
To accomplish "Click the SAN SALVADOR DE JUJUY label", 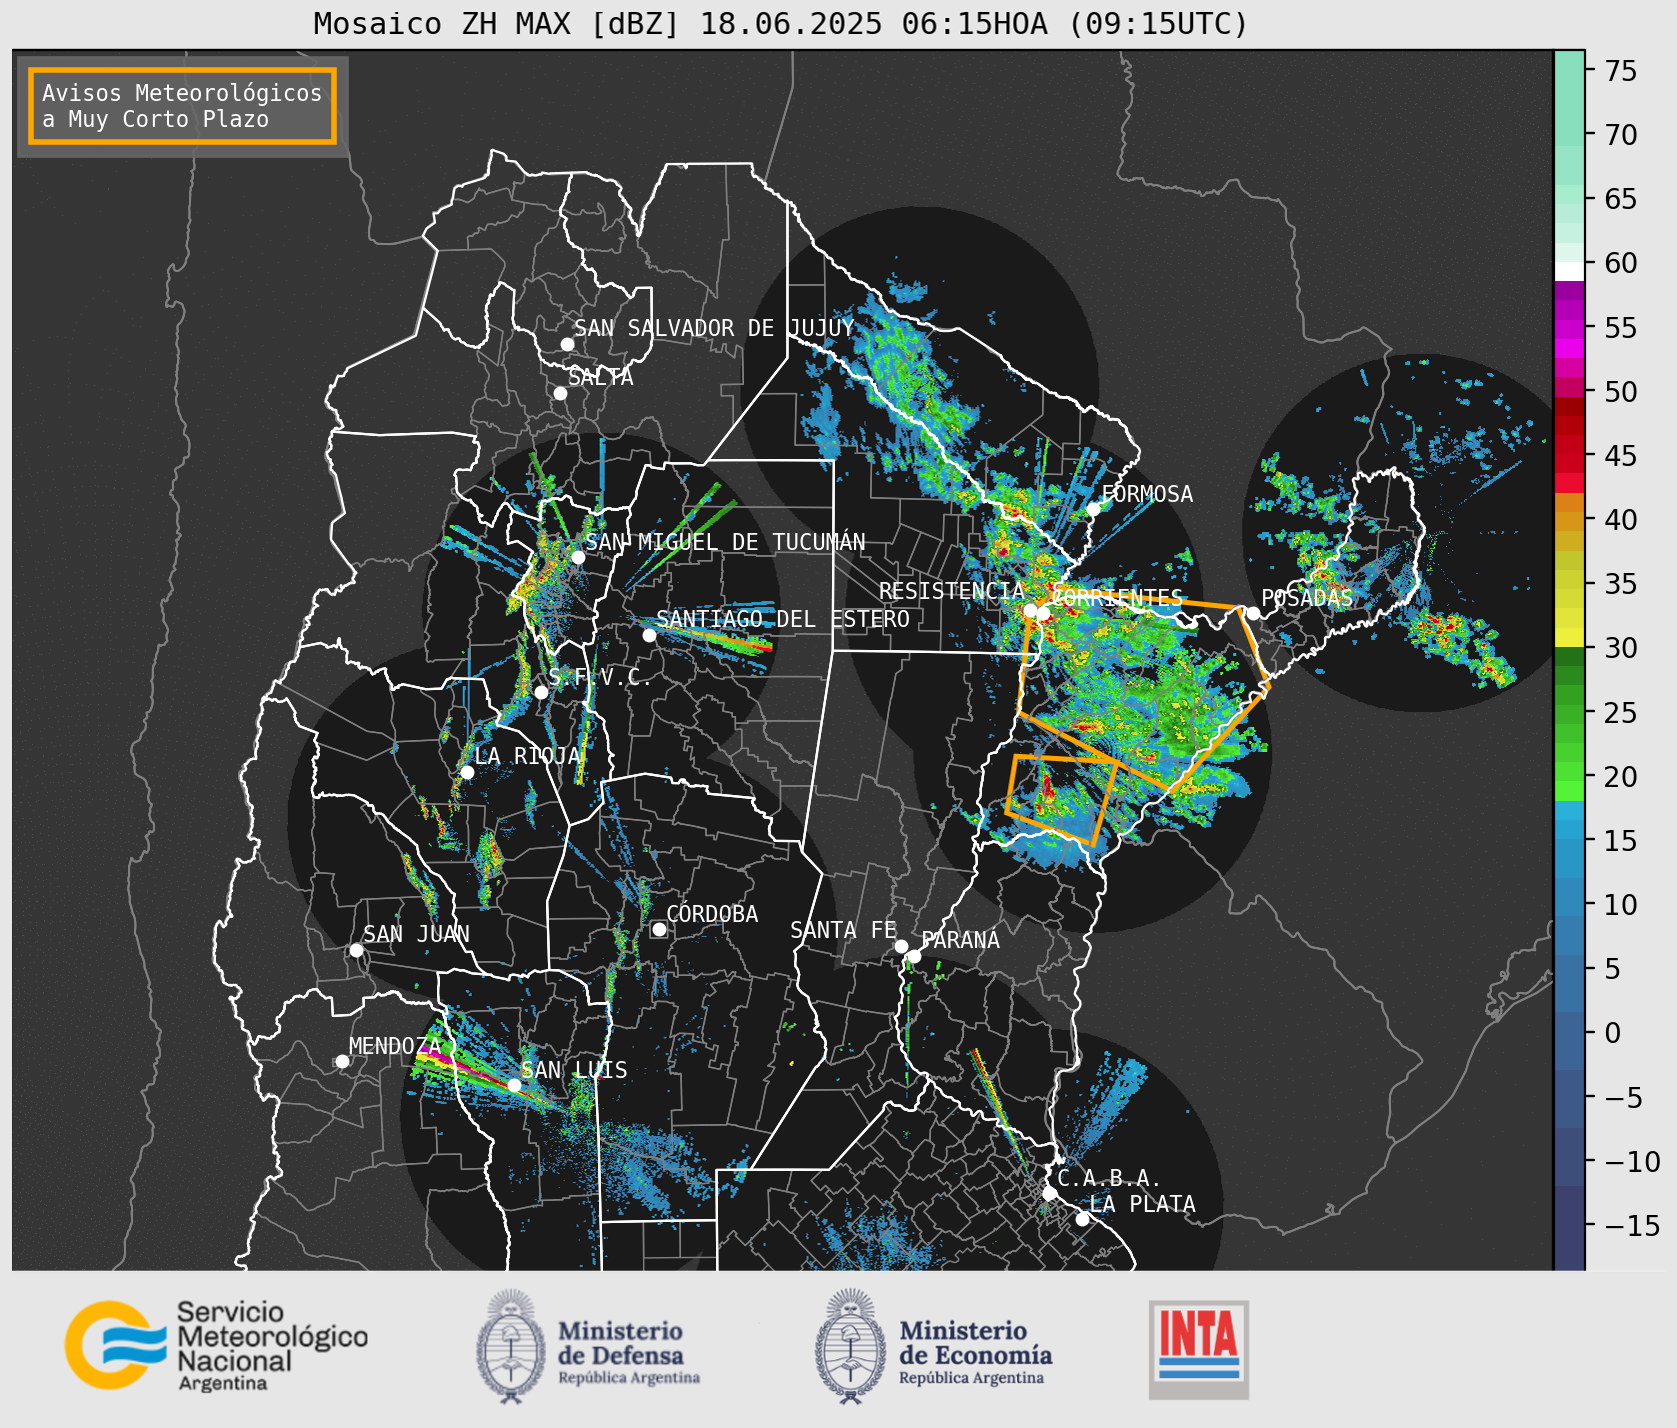I will pos(714,328).
